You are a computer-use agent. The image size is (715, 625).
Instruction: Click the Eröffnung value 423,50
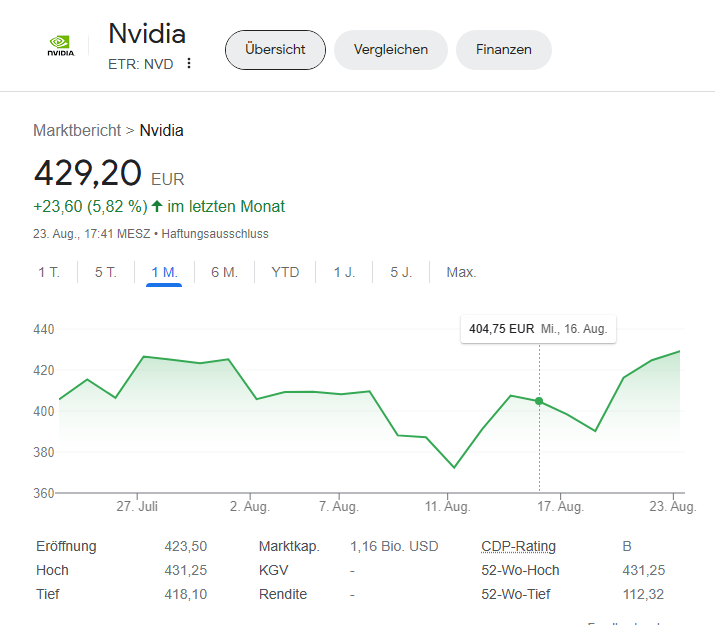[186, 546]
